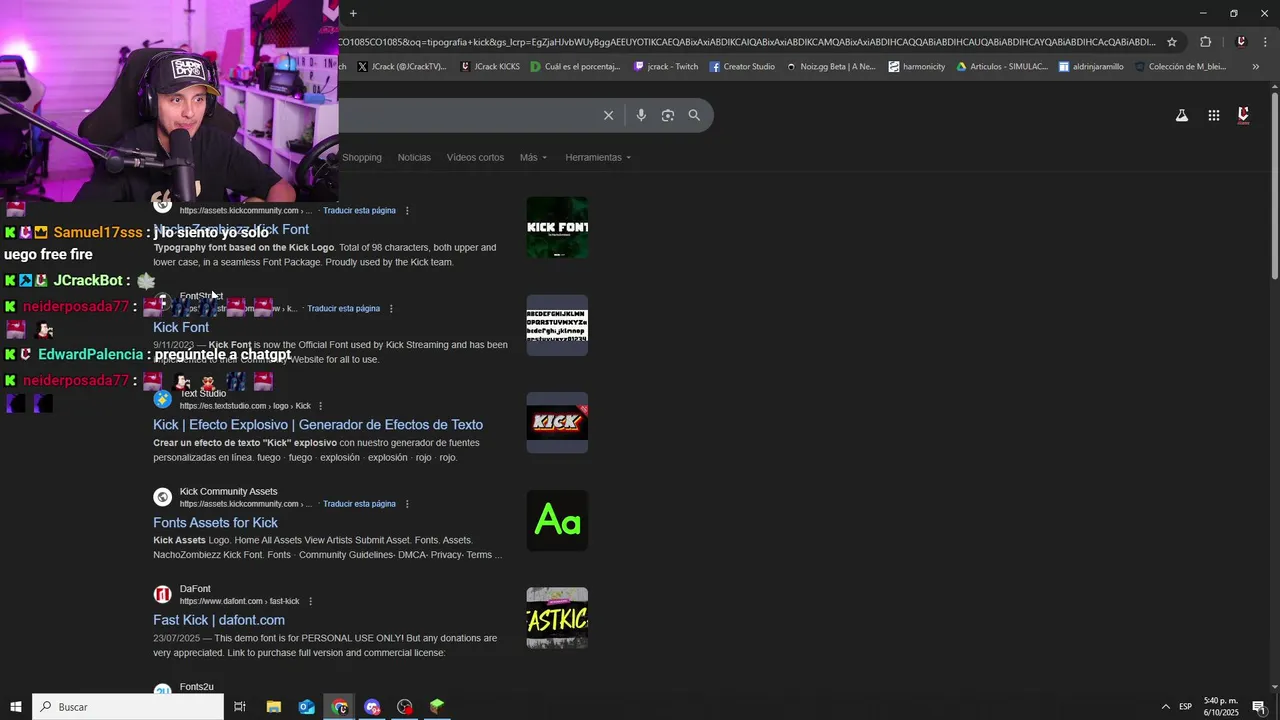Open OBS Studio from taskbar
Viewport: 1280px width, 720px height.
[x=405, y=707]
